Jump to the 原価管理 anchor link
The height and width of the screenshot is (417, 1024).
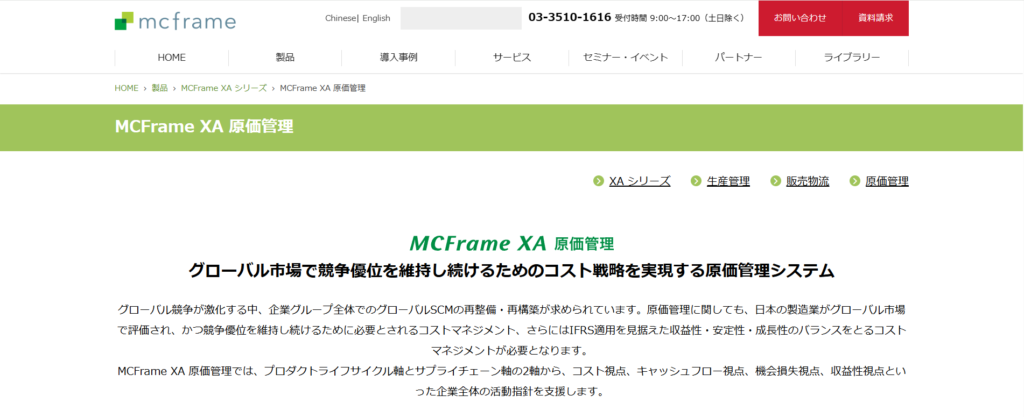[887, 181]
